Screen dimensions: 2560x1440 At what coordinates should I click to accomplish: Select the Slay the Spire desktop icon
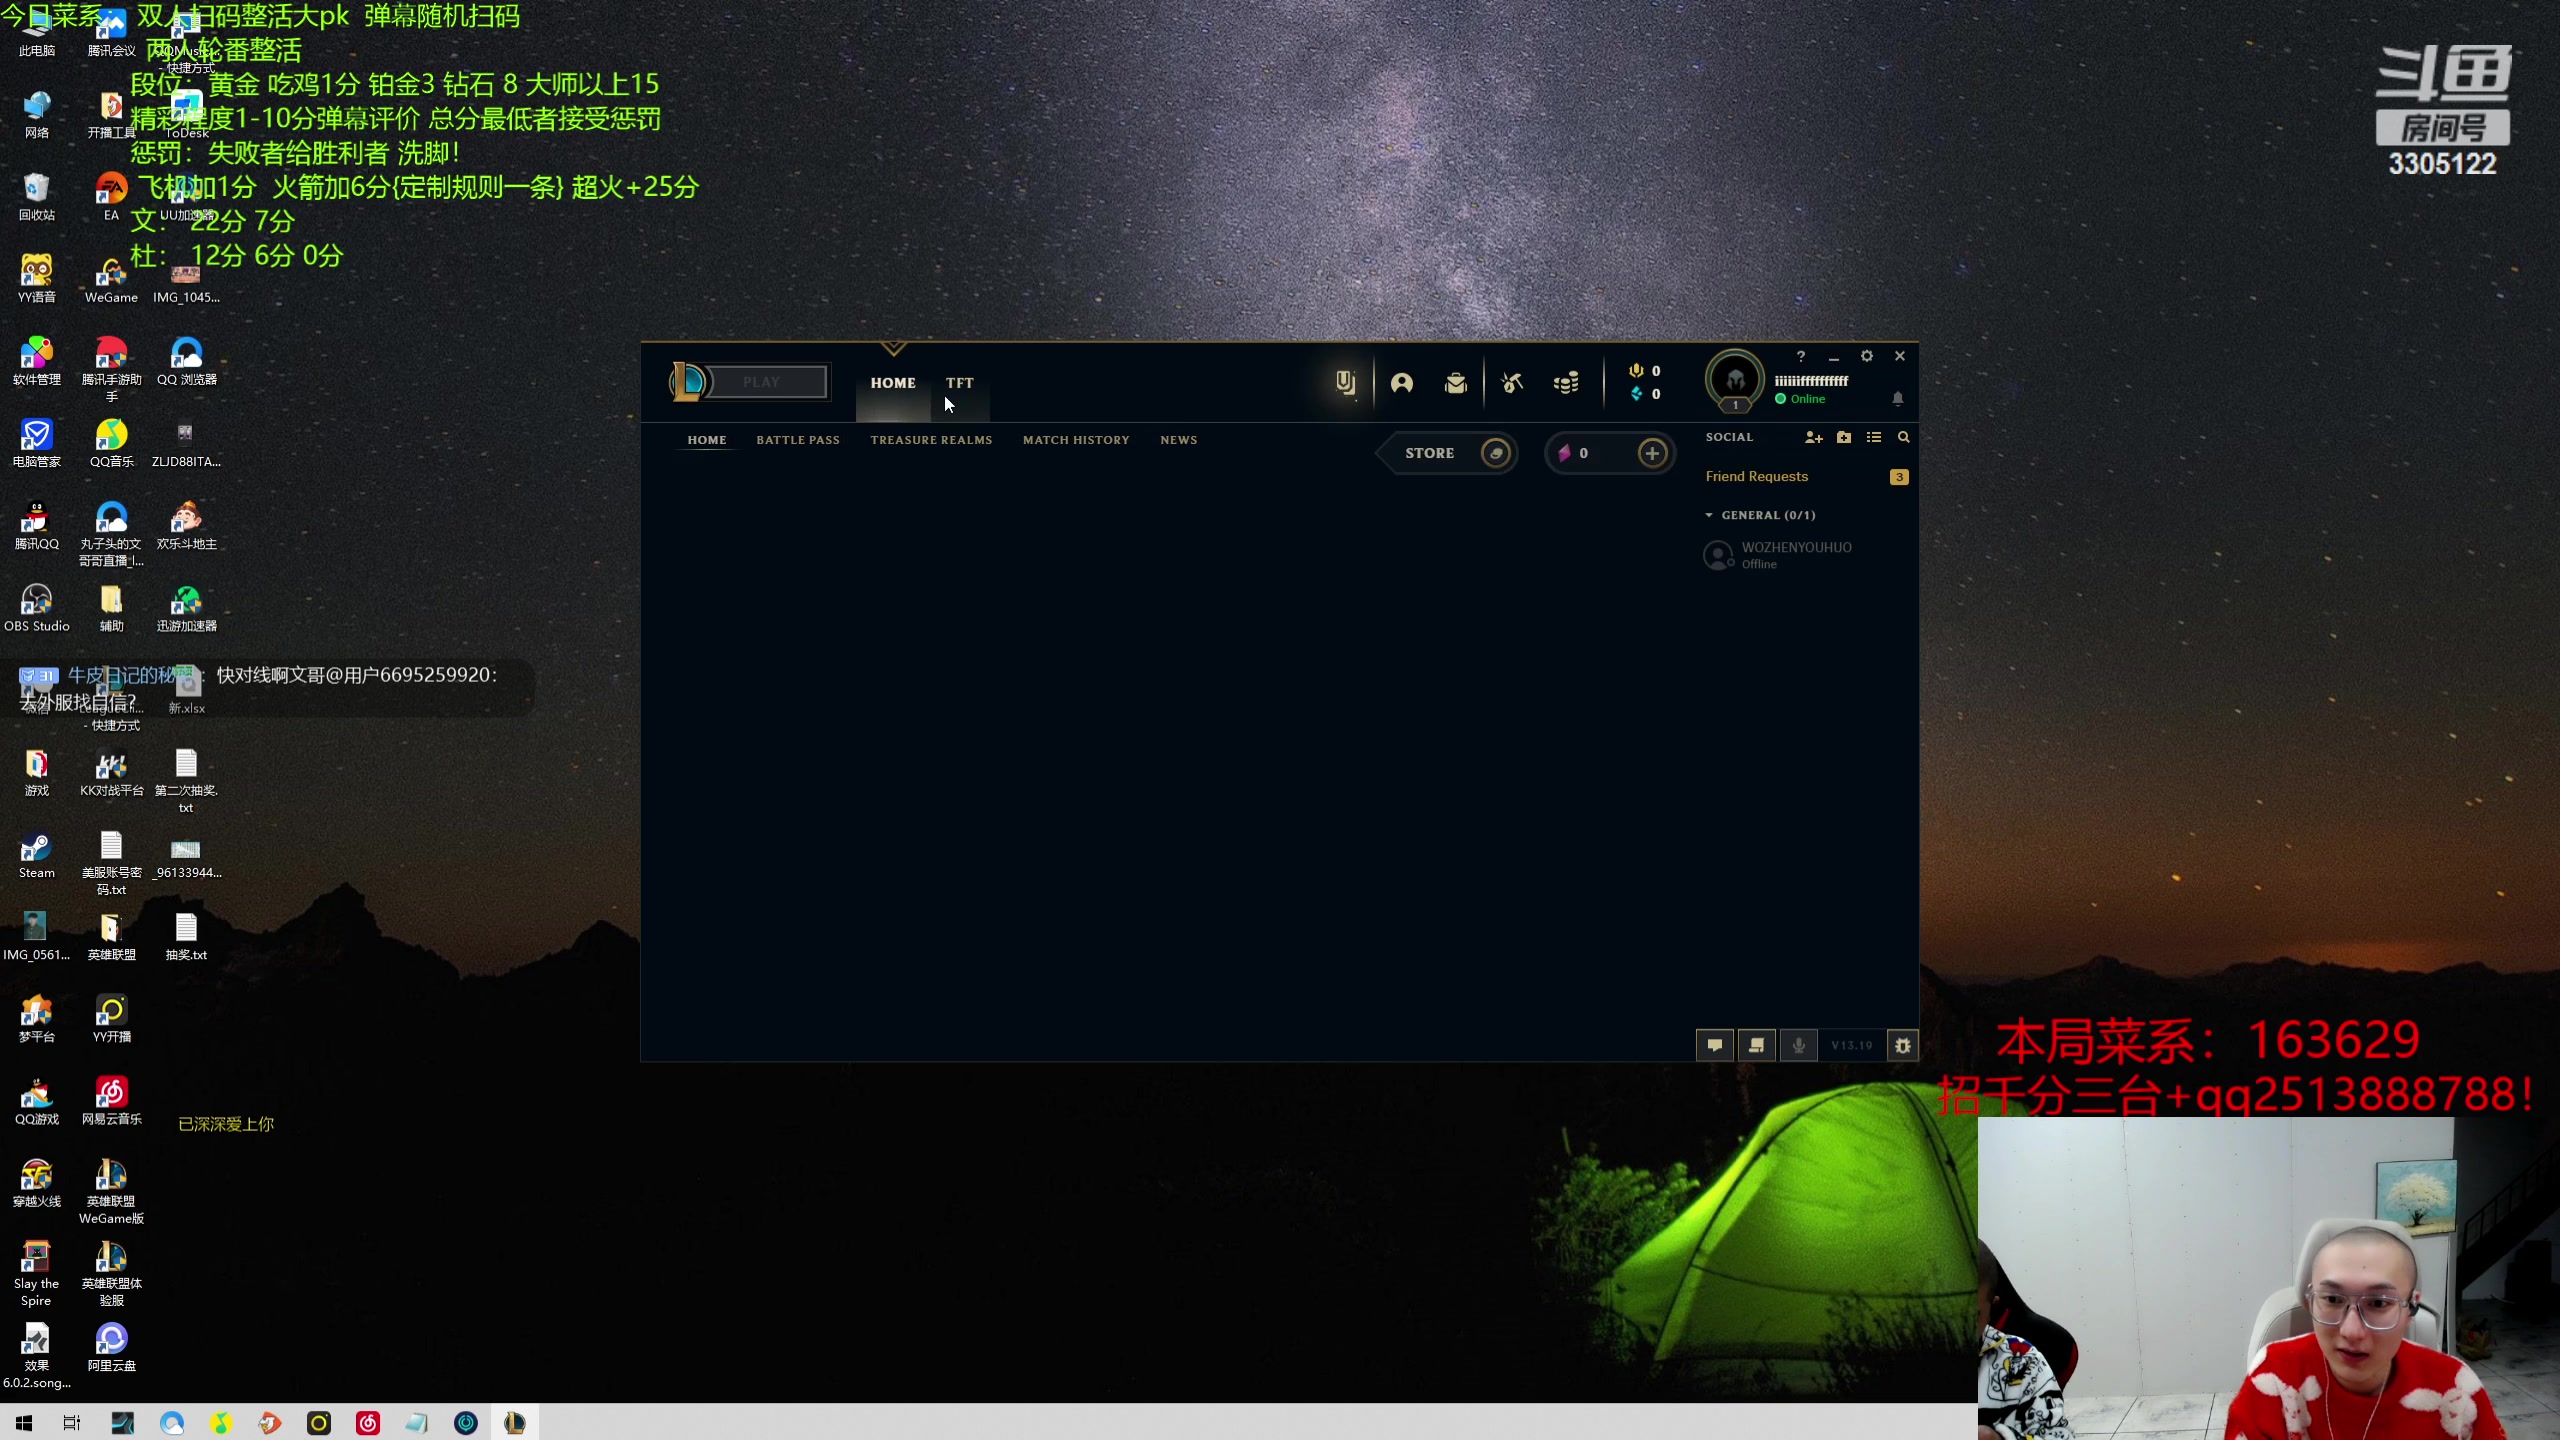tap(37, 1273)
